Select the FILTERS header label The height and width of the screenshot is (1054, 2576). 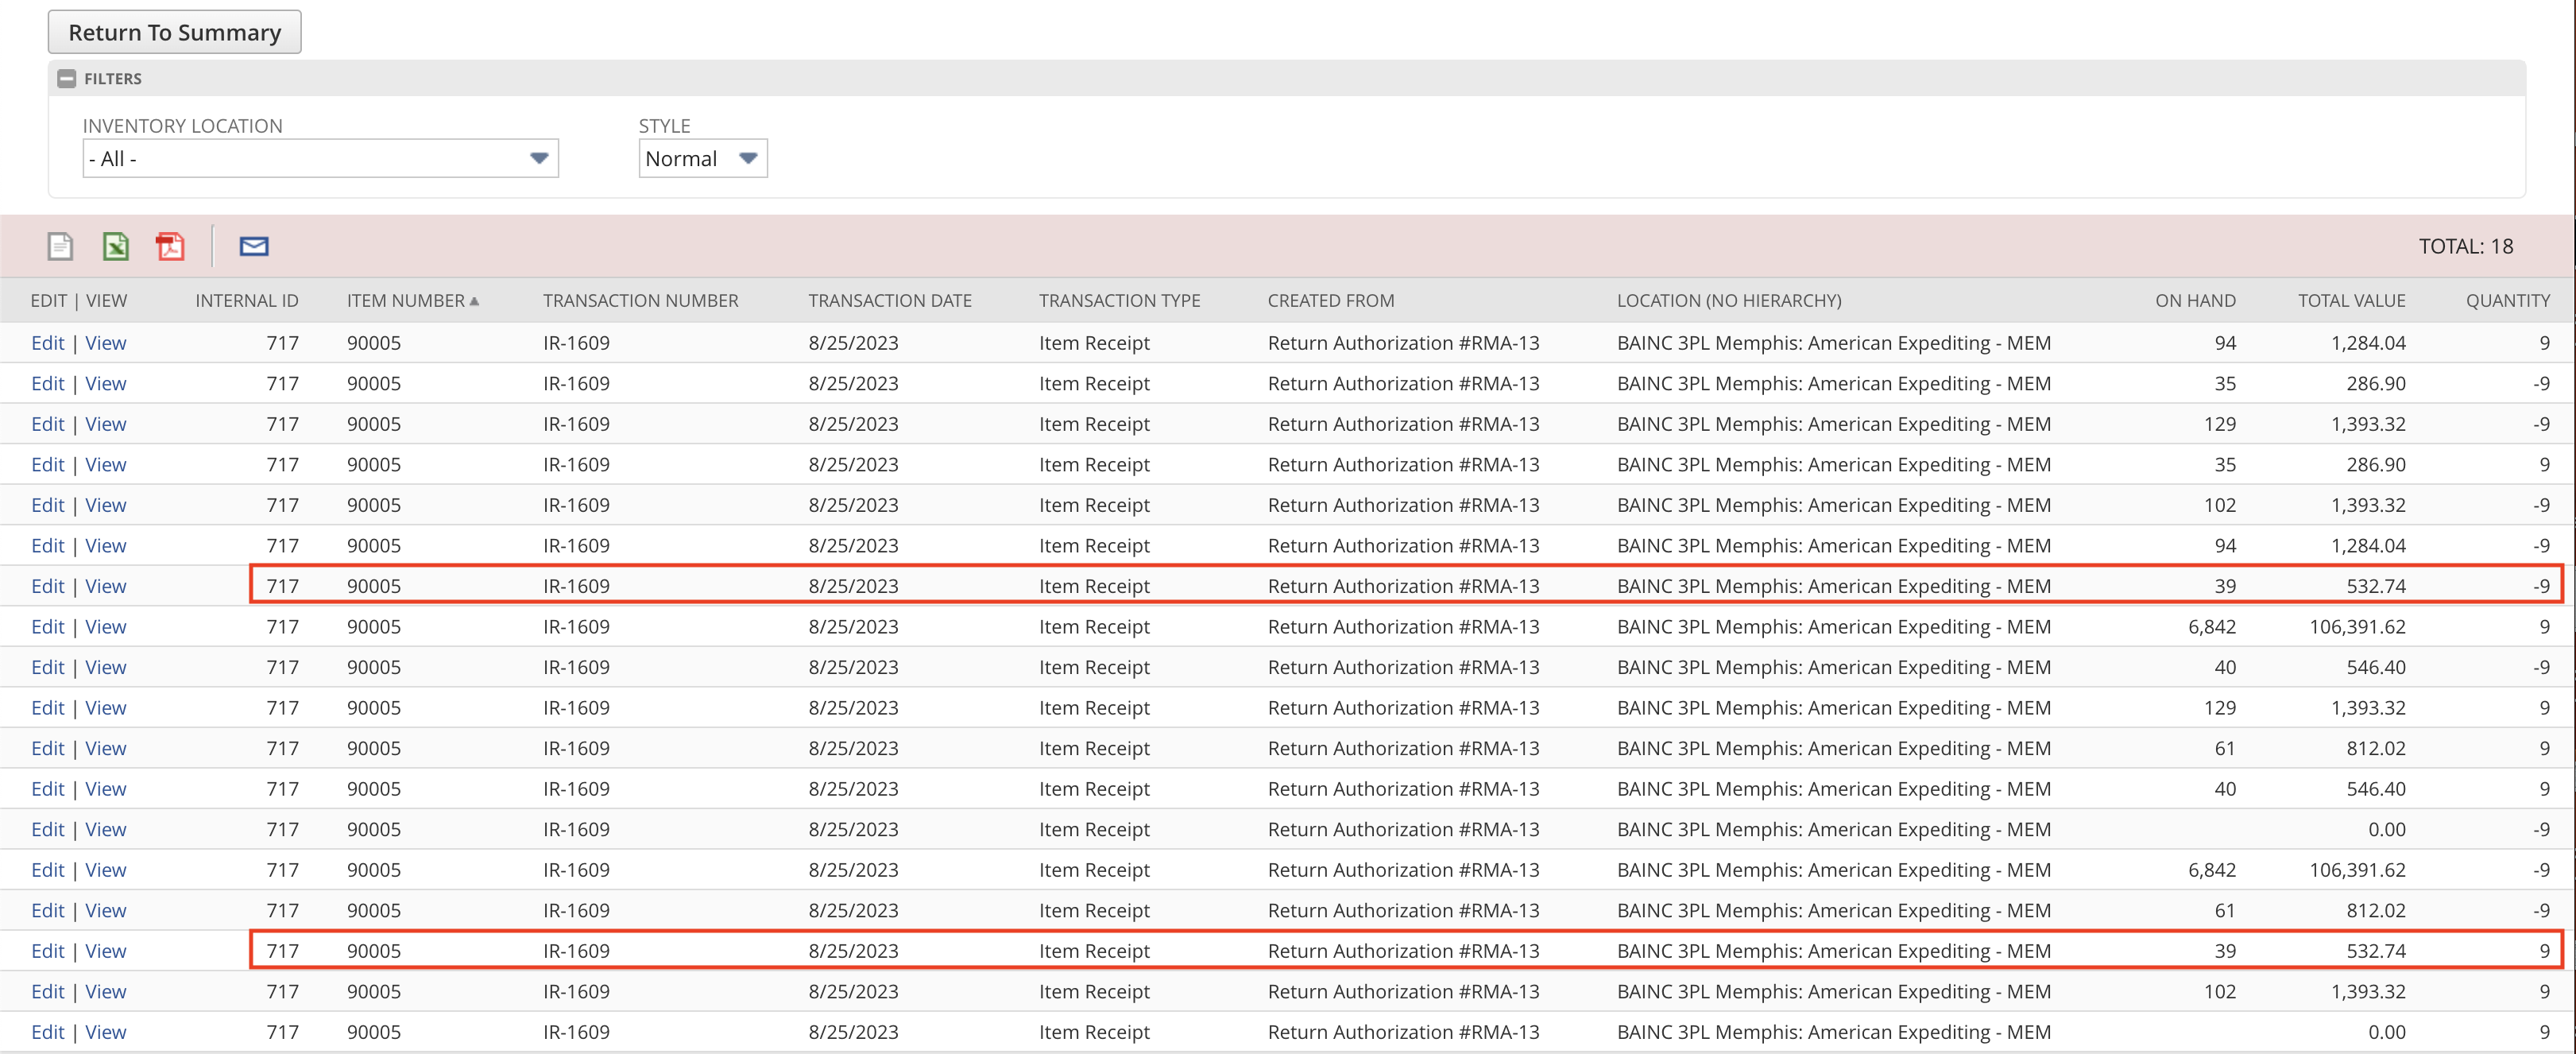(x=113, y=78)
